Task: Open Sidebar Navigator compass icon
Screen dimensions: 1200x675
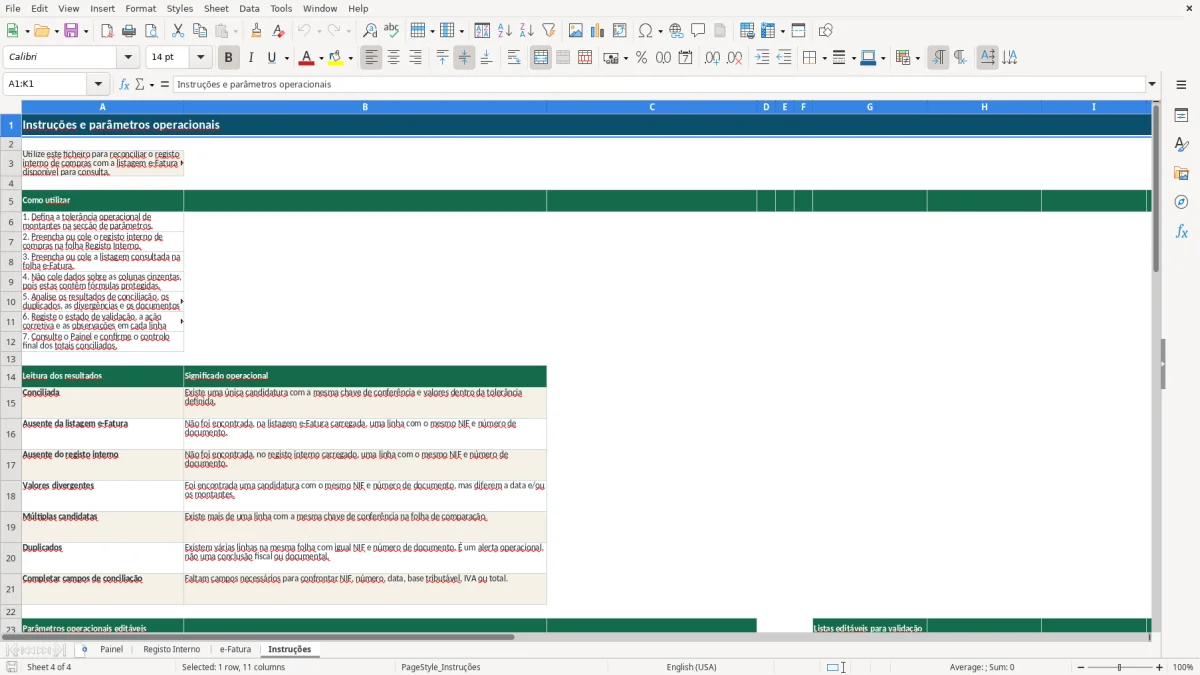Action: coord(1181,202)
